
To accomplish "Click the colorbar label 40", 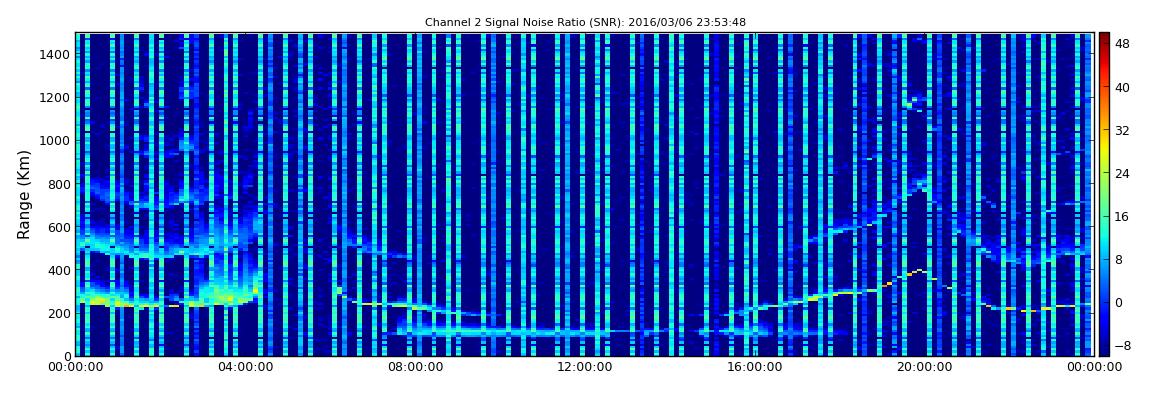I will pos(1122,87).
